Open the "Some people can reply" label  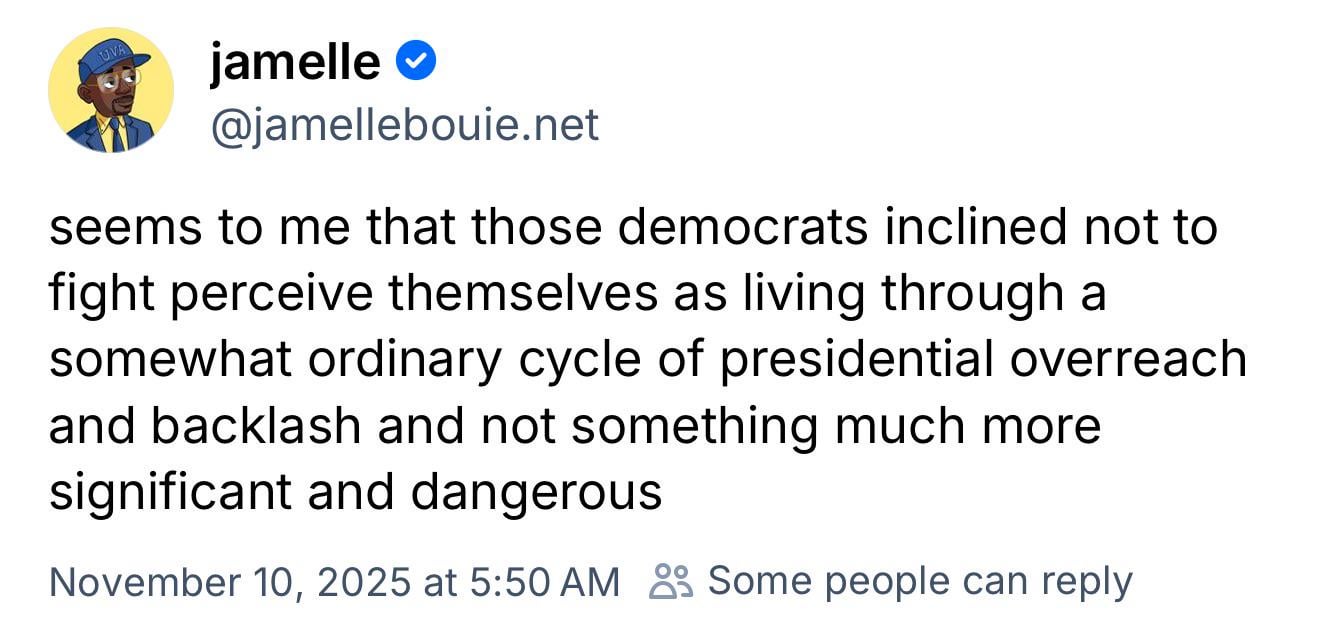coord(920,581)
